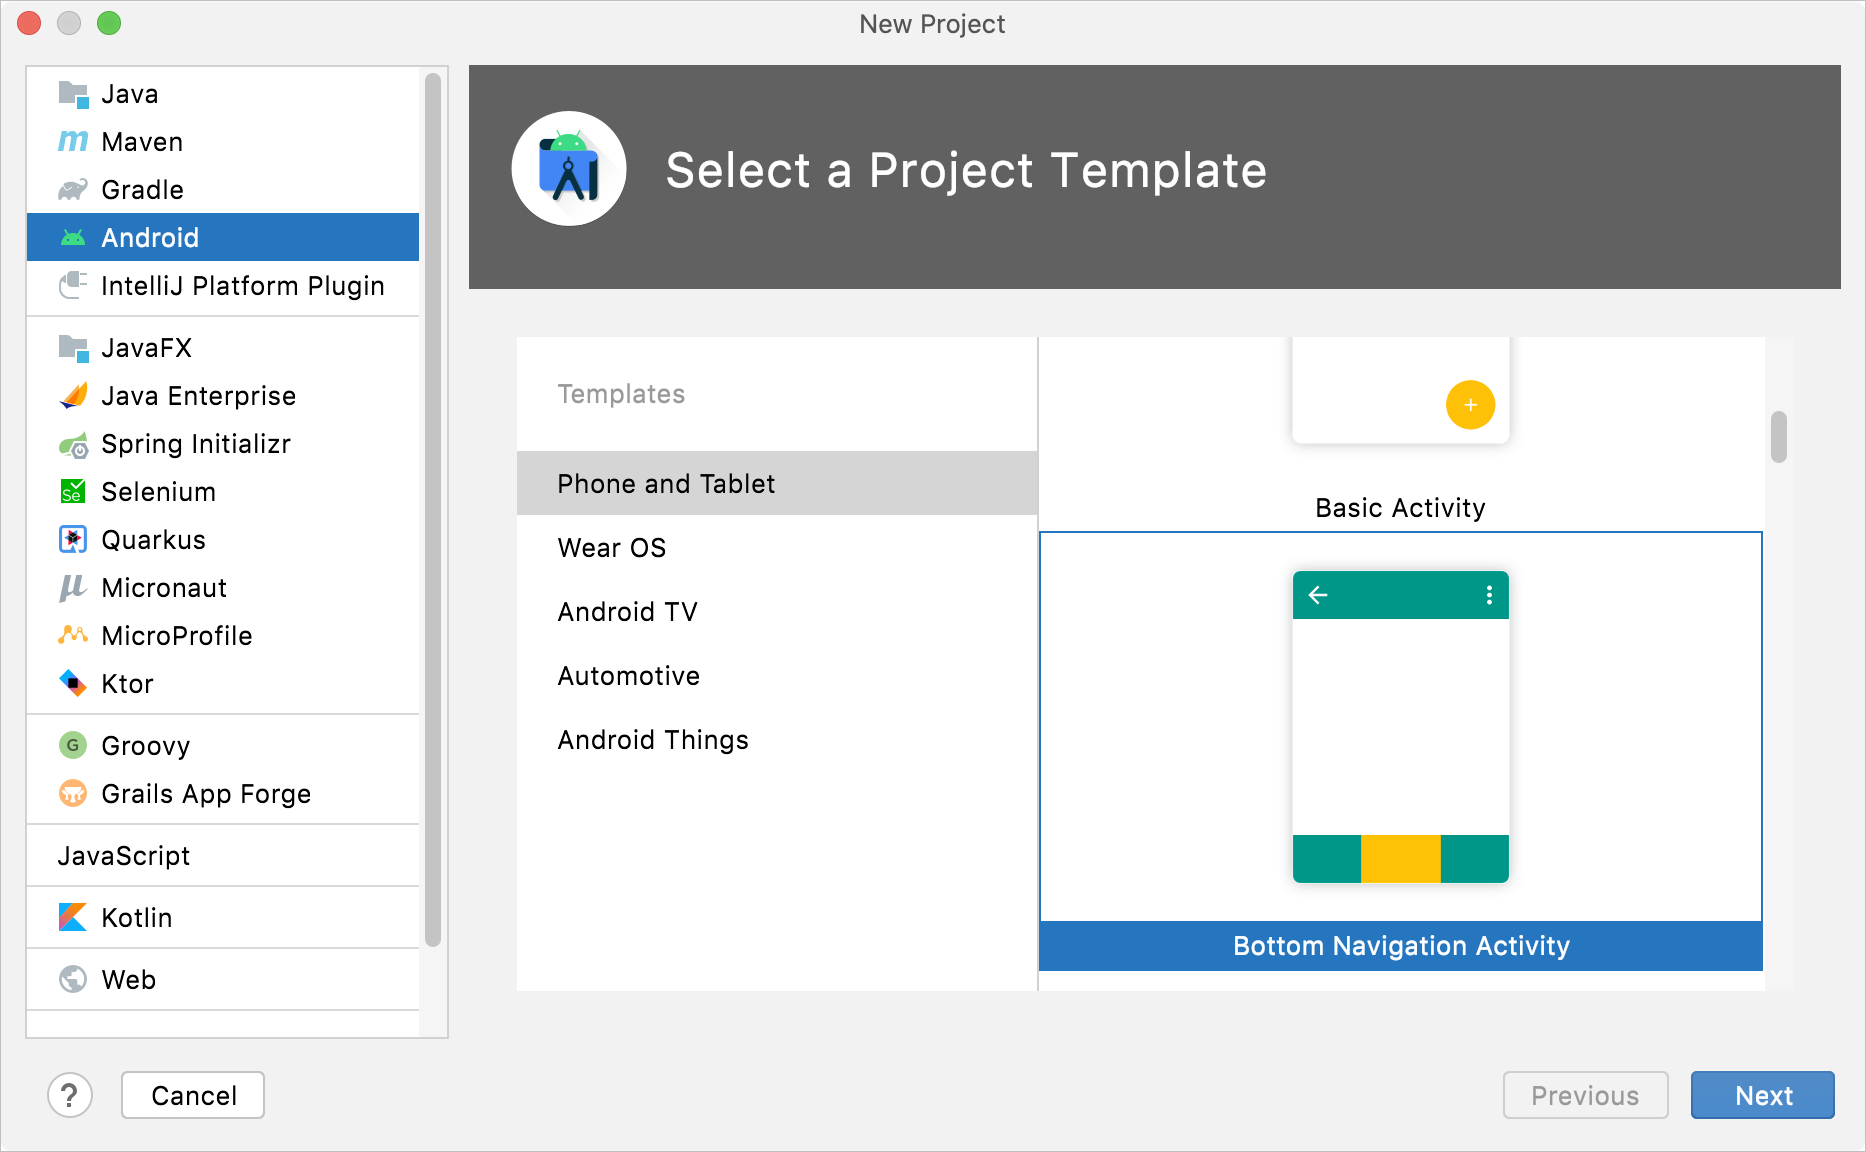Select Gradle project type
The image size is (1866, 1152).
click(x=223, y=190)
